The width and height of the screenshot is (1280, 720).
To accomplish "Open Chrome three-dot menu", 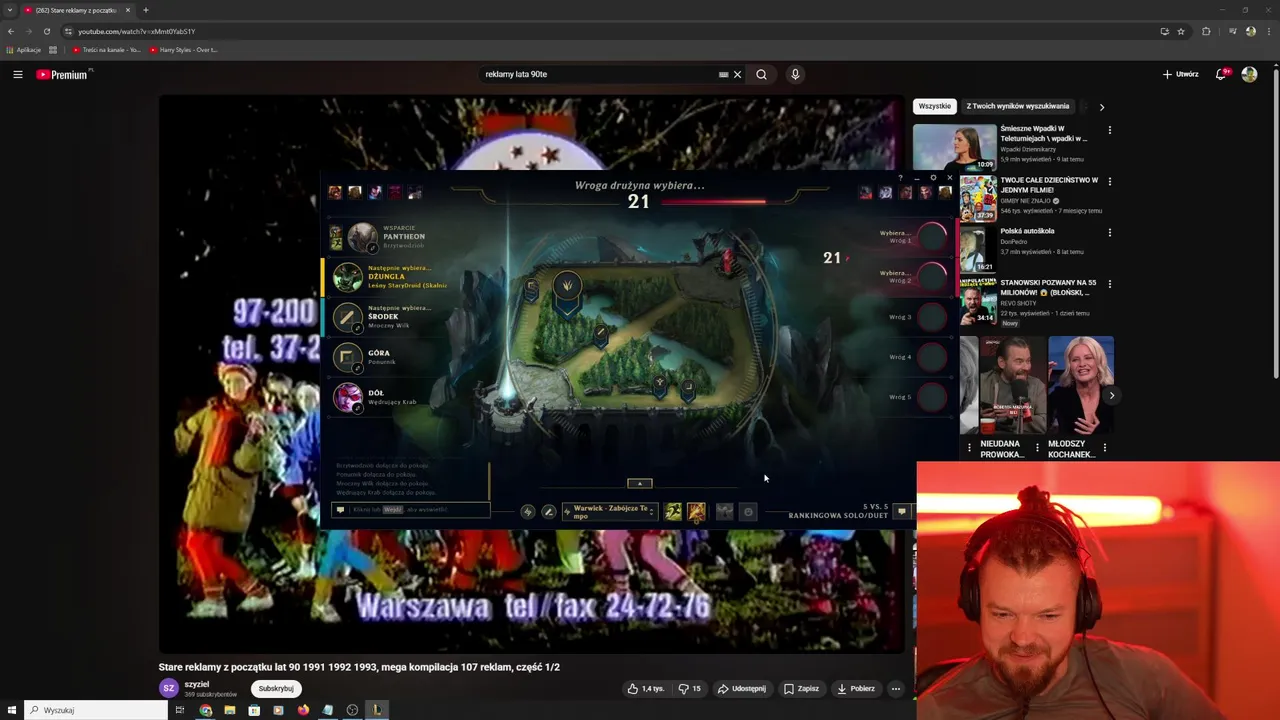I will pyautogui.click(x=1267, y=31).
